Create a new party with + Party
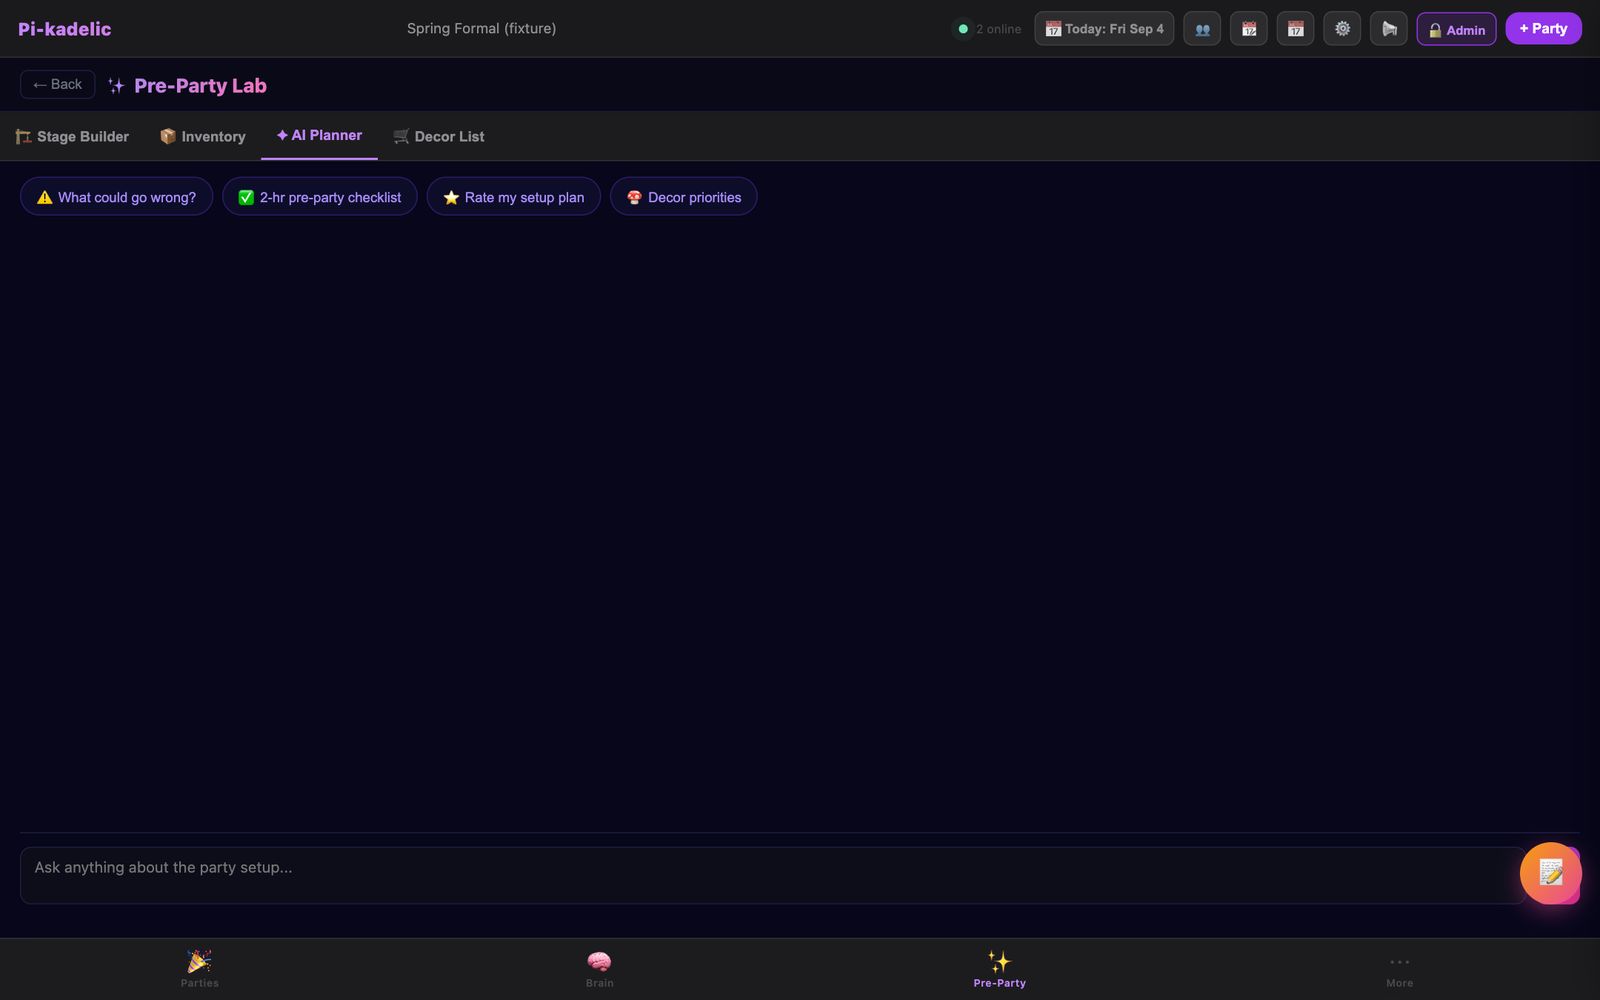 coord(1543,29)
